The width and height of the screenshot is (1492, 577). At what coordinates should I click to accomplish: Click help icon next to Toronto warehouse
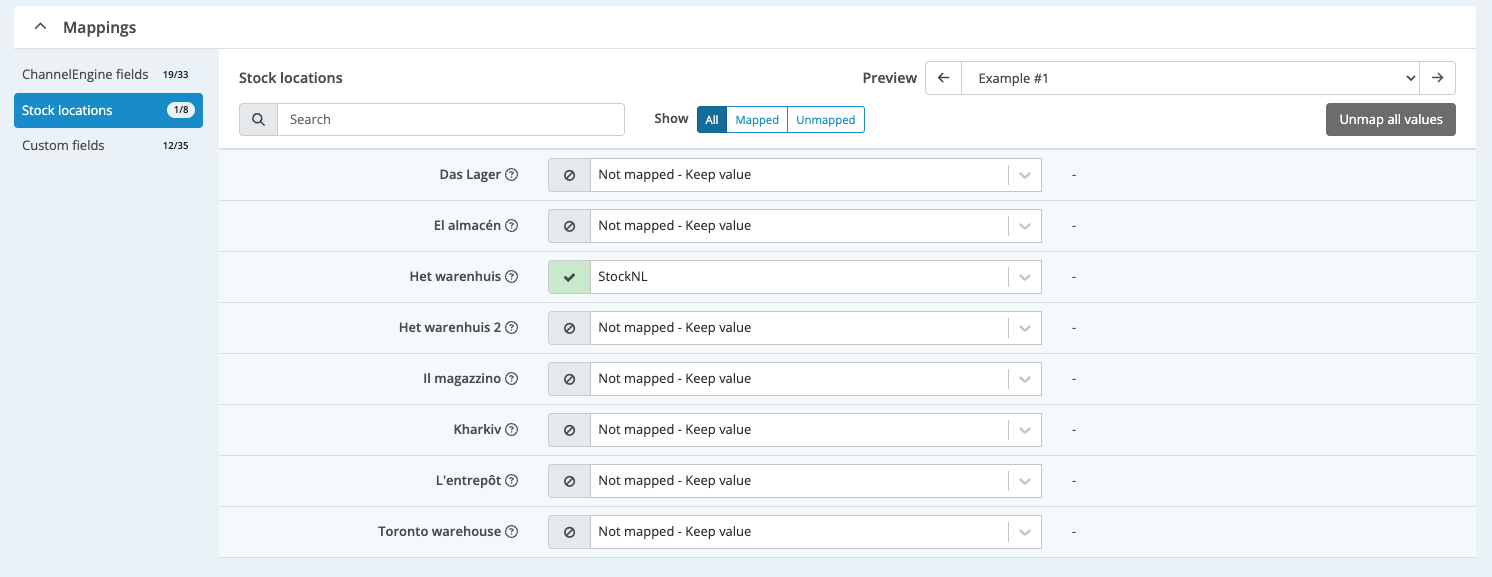(x=512, y=532)
